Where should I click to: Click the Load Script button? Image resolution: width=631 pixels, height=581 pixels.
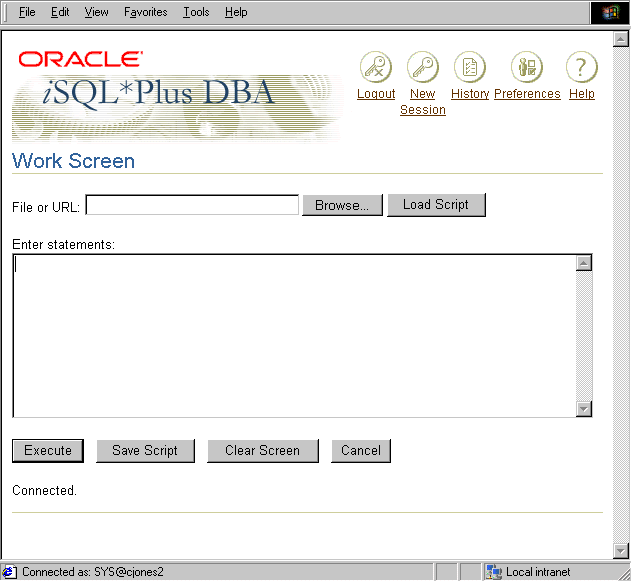[x=436, y=204]
